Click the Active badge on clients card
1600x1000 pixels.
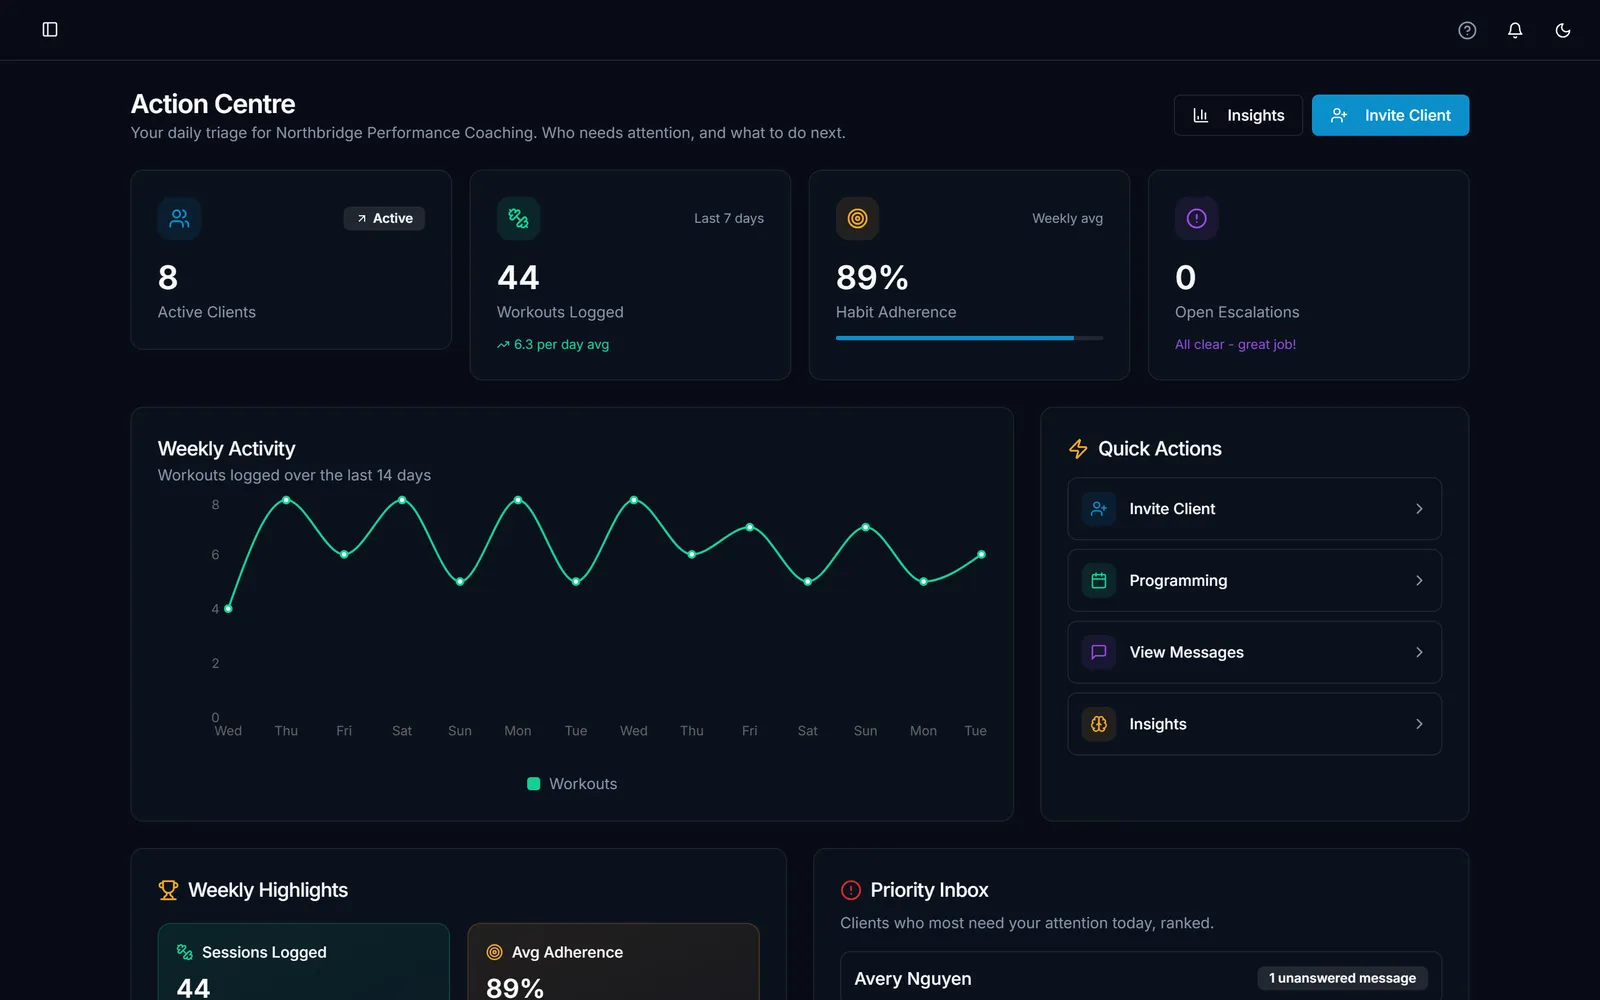[x=384, y=218]
